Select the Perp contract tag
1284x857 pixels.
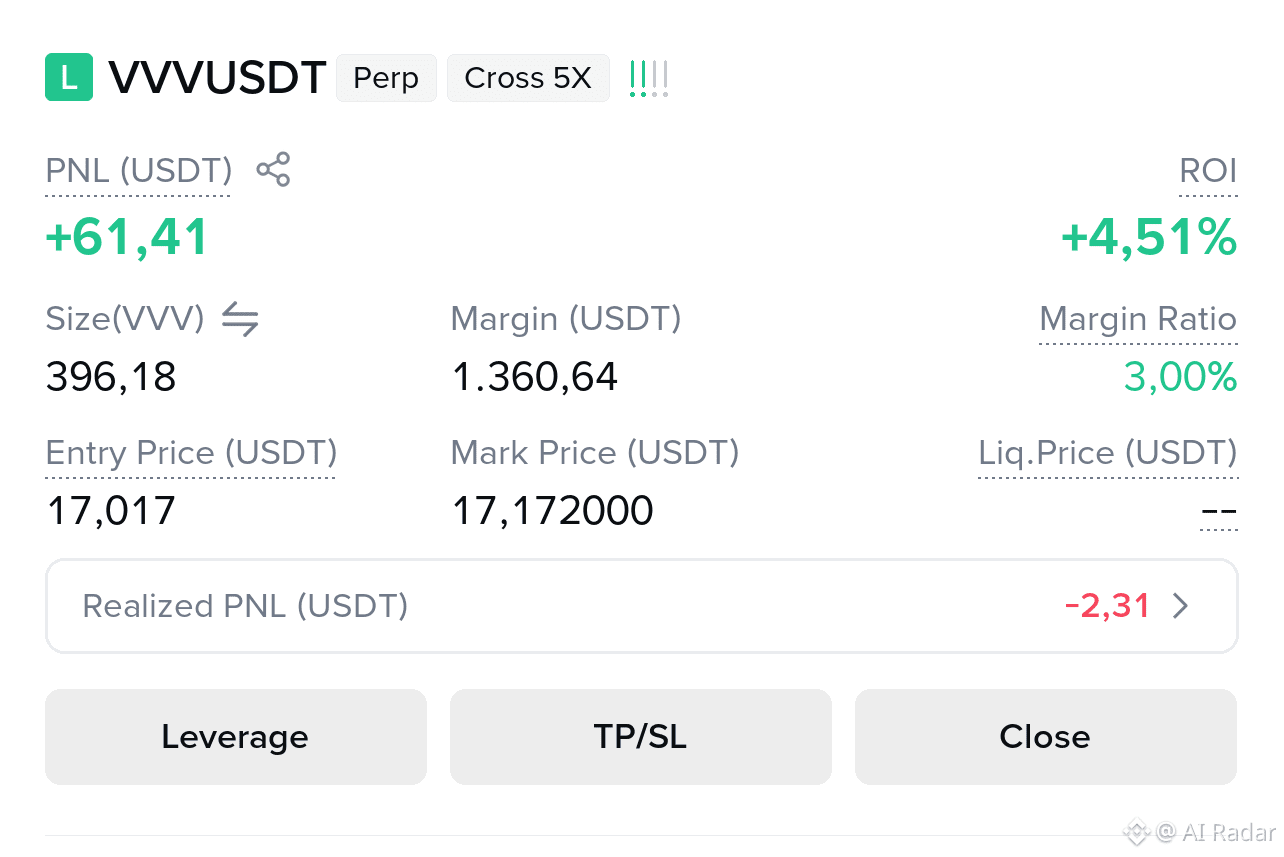pyautogui.click(x=386, y=78)
